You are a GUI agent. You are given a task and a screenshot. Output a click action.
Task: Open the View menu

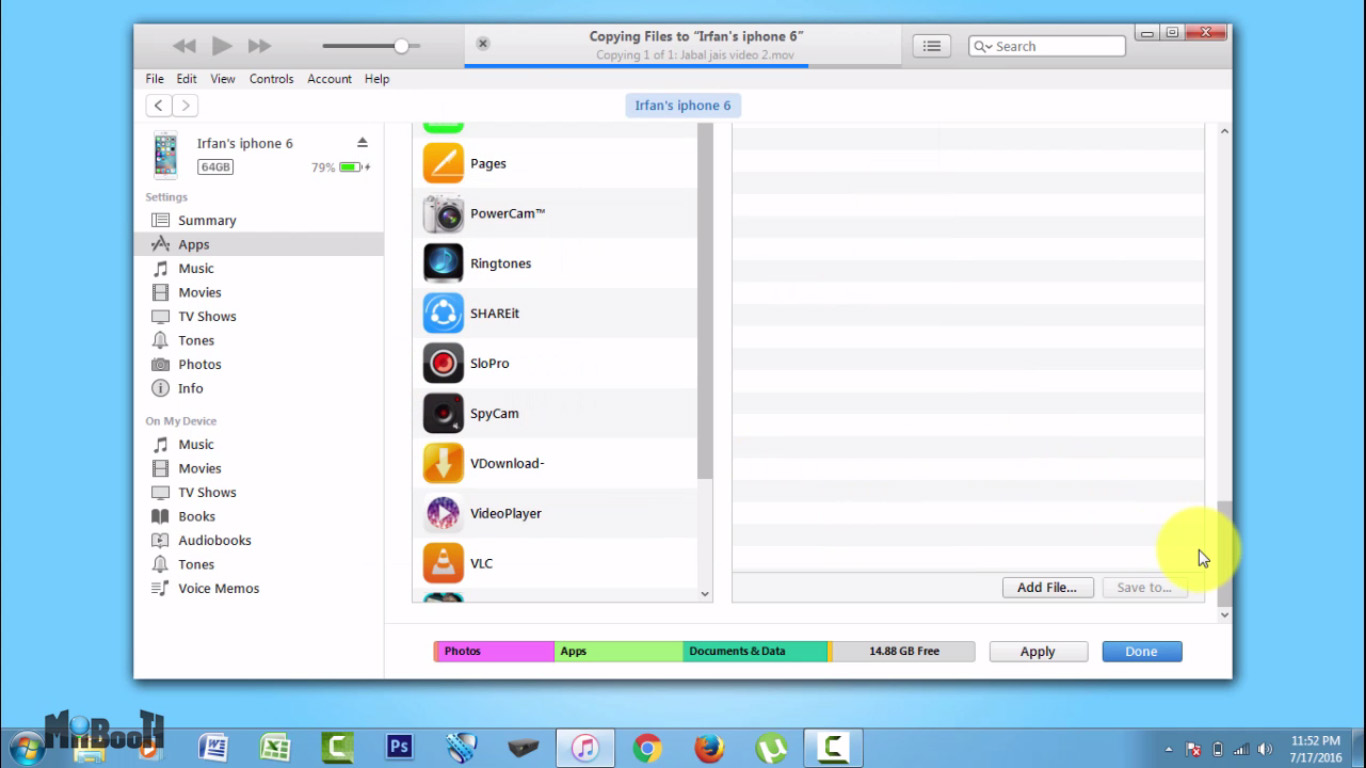coord(223,79)
